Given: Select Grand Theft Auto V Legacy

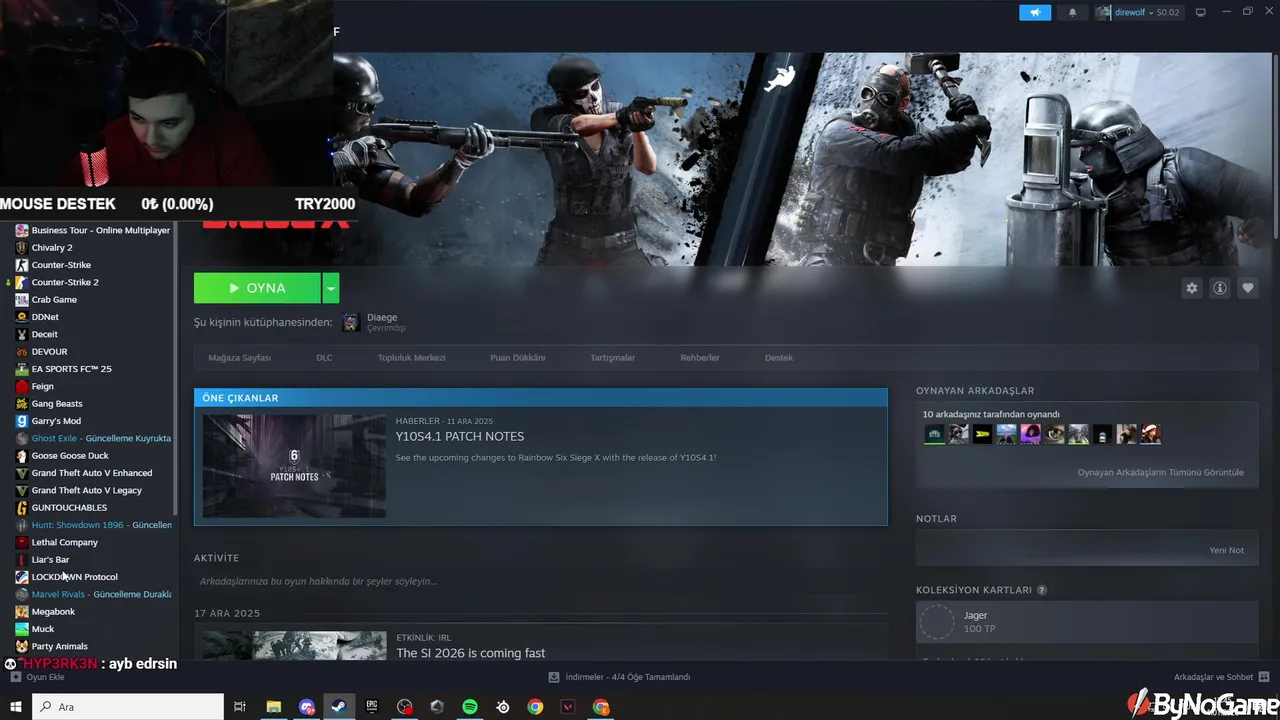Looking at the screenshot, I should (x=88, y=490).
